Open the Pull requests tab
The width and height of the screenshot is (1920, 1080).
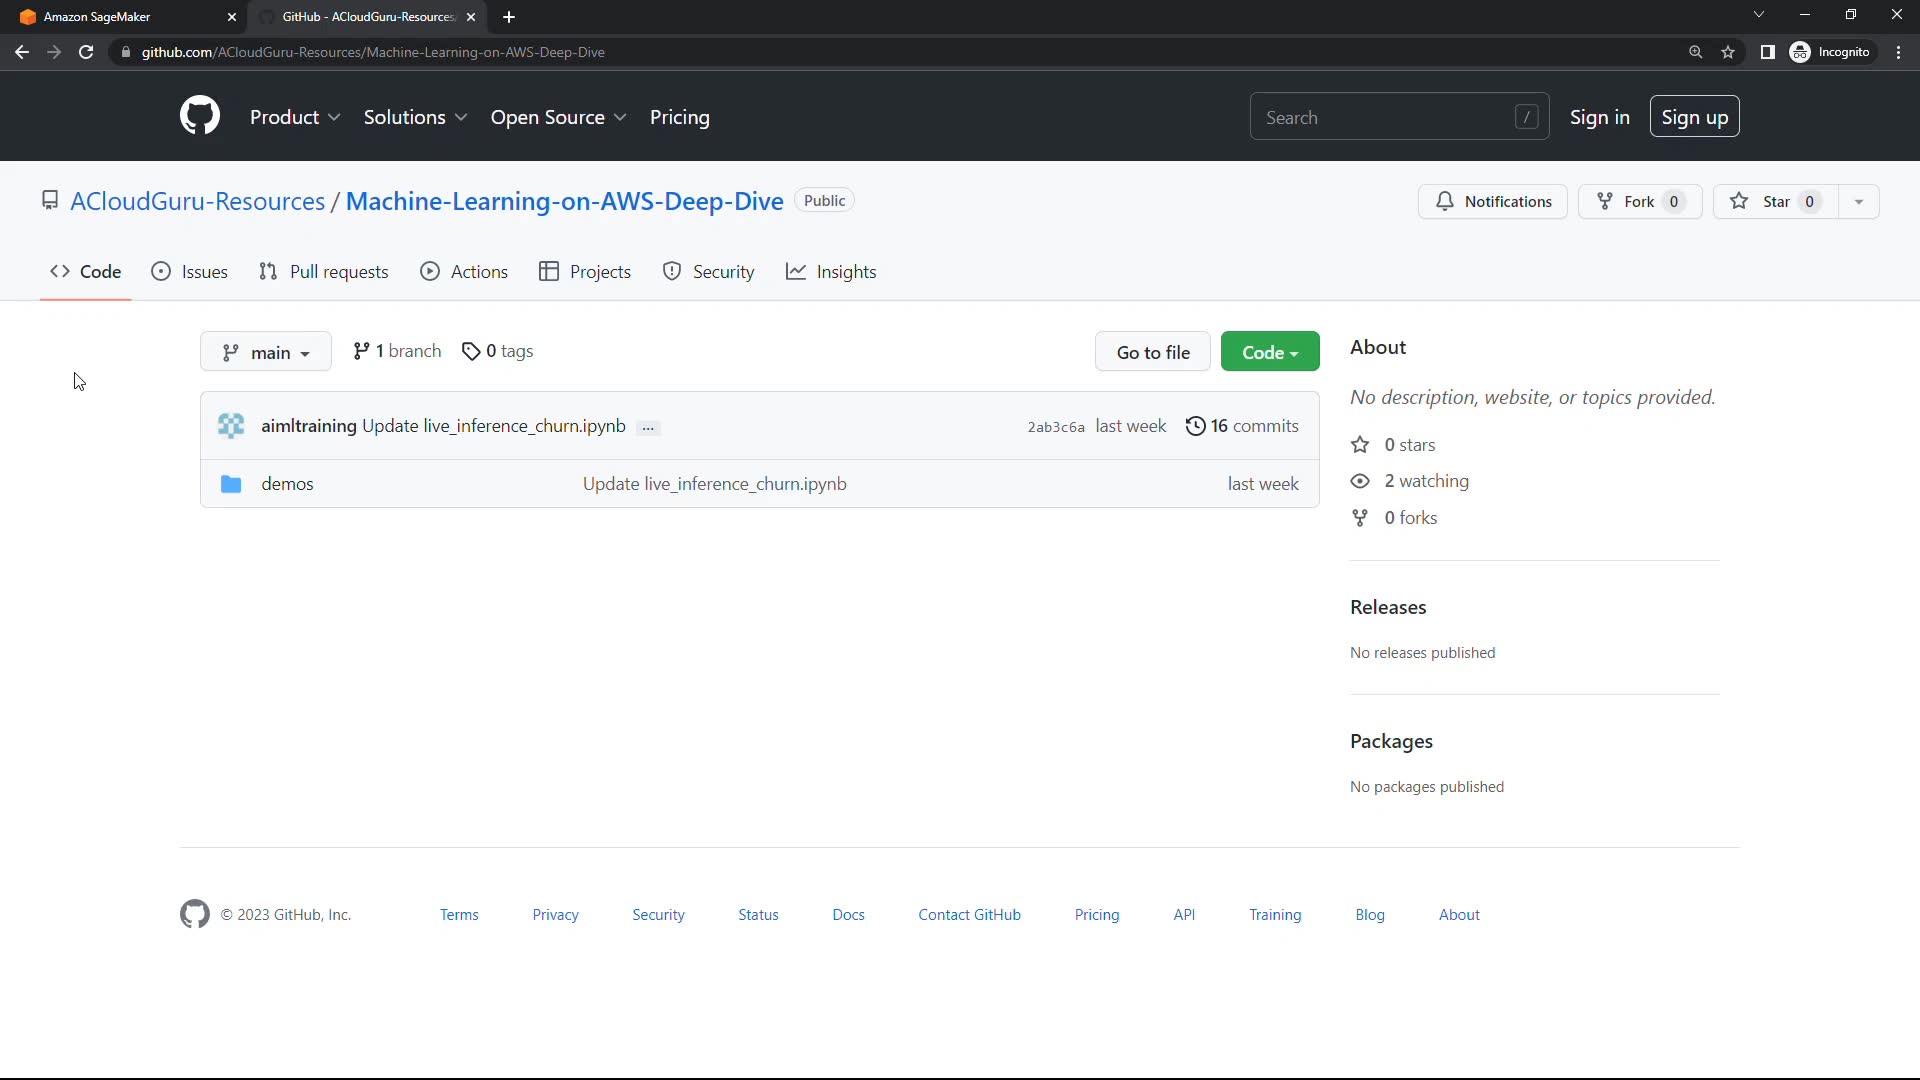[x=324, y=272]
